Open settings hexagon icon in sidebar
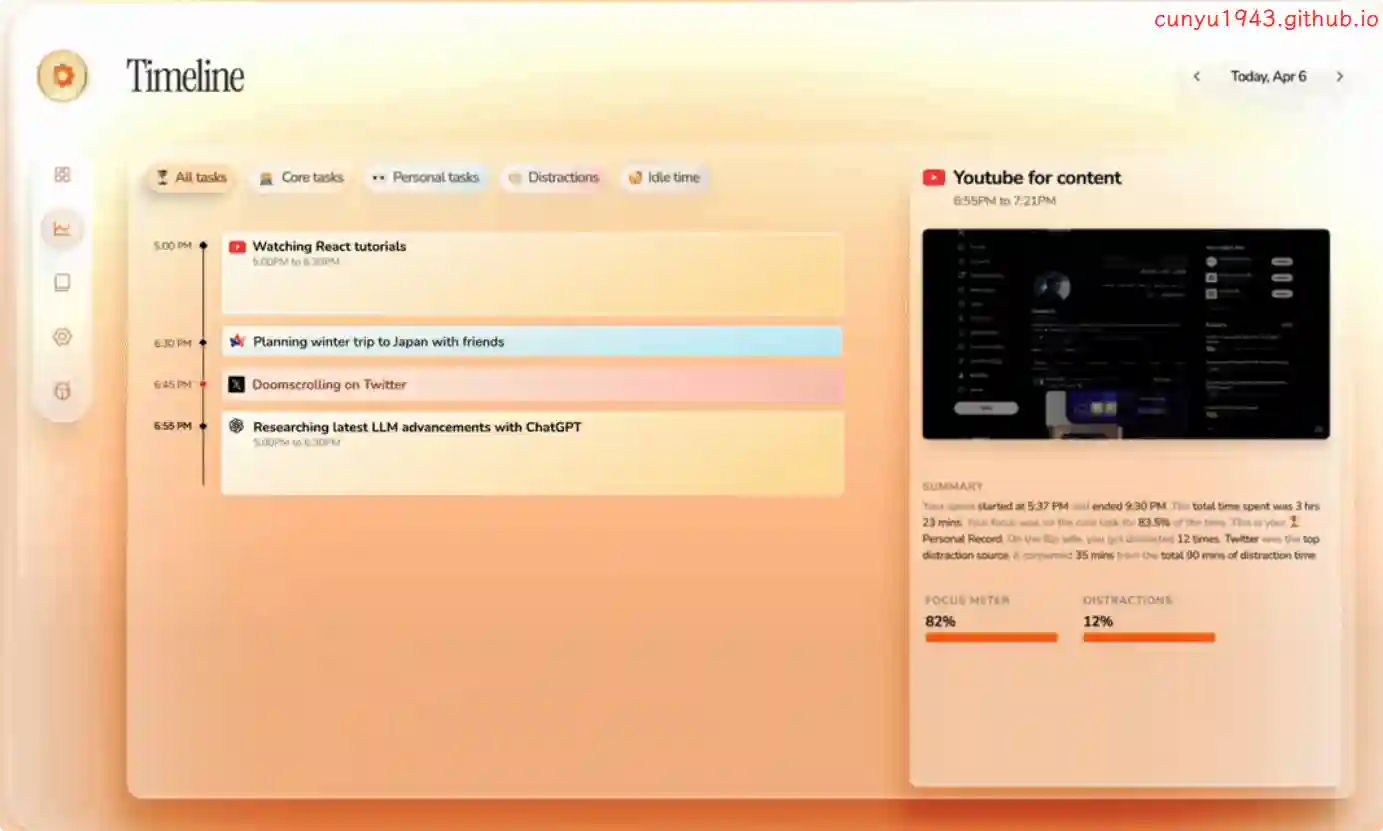This screenshot has height=831, width=1383. tap(62, 337)
